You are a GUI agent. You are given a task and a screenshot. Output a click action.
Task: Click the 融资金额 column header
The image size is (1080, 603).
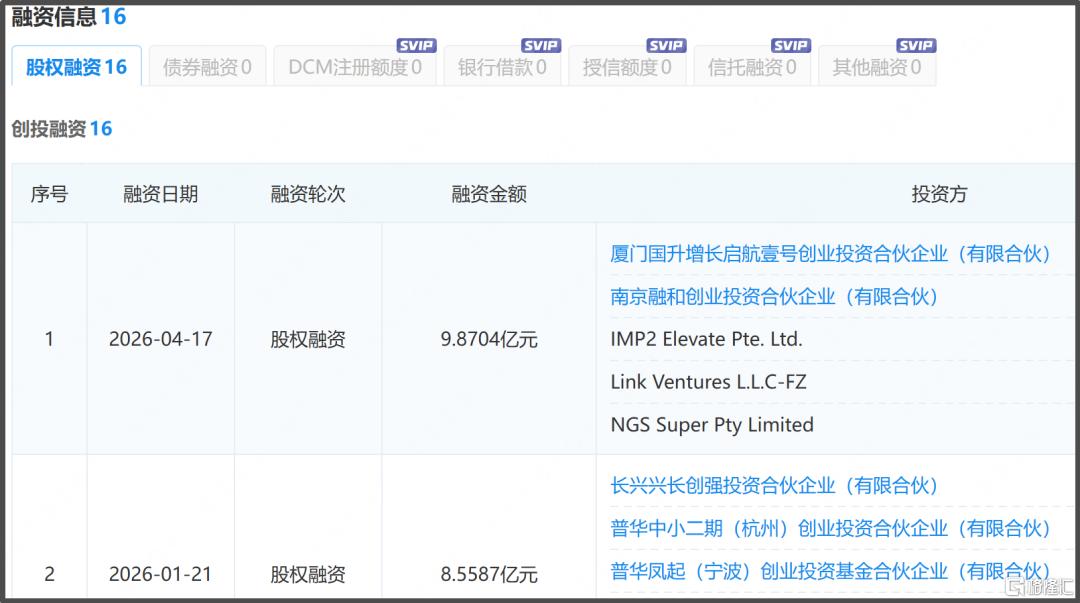pos(489,194)
